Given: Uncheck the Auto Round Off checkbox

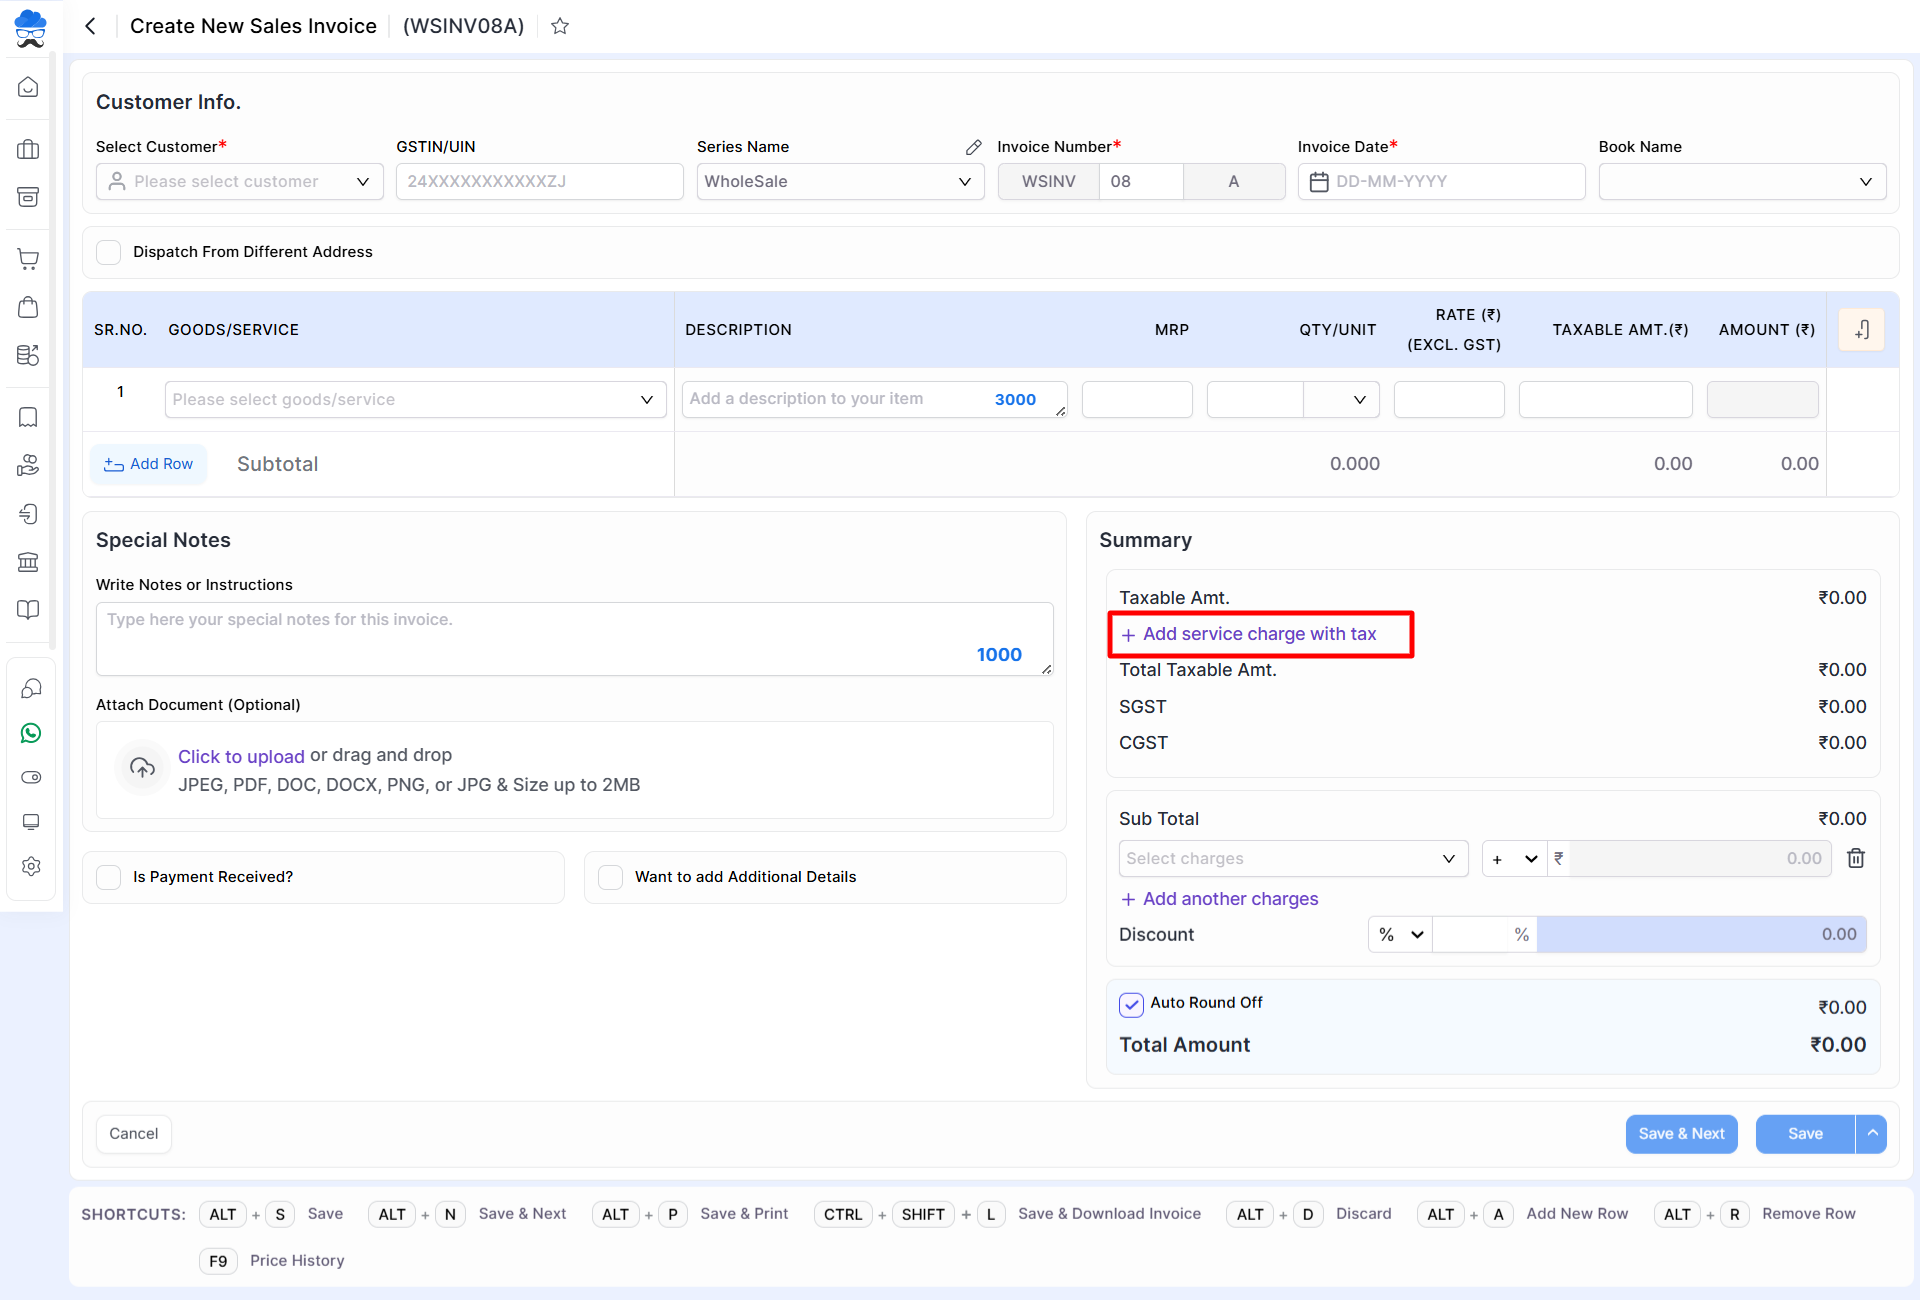Looking at the screenshot, I should tap(1131, 1004).
